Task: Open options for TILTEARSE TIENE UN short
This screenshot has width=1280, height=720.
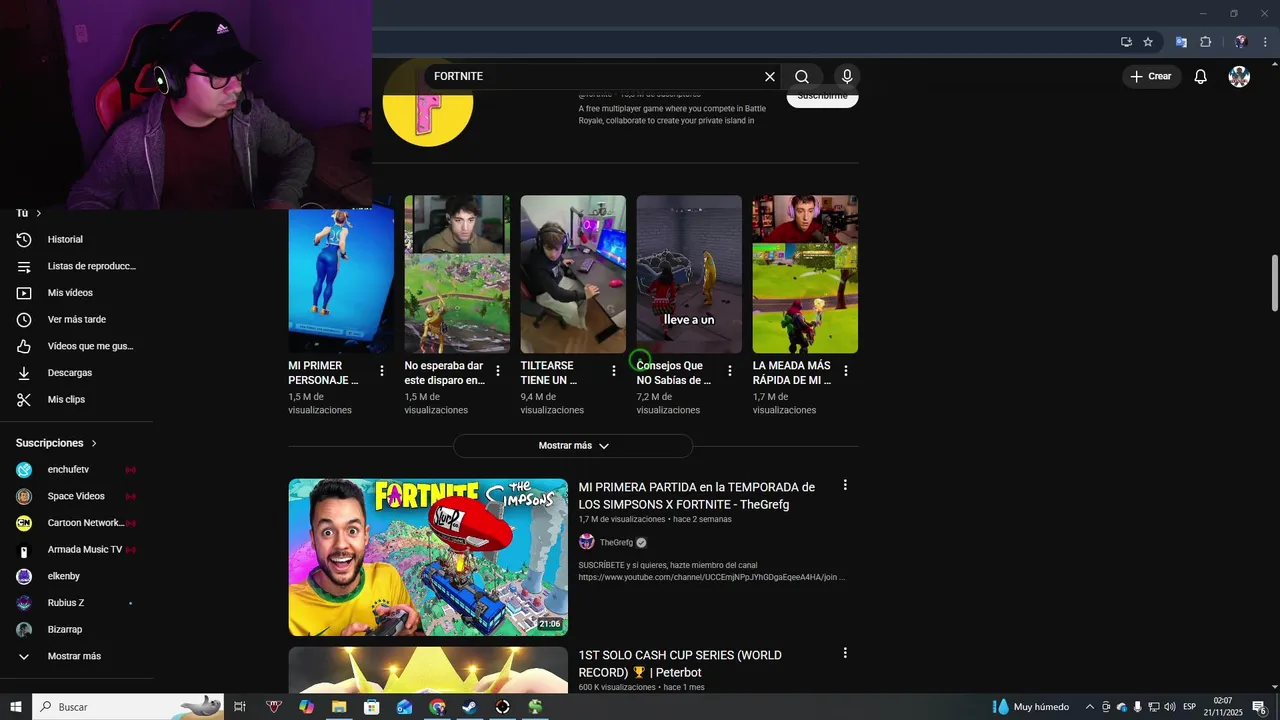Action: (x=614, y=371)
